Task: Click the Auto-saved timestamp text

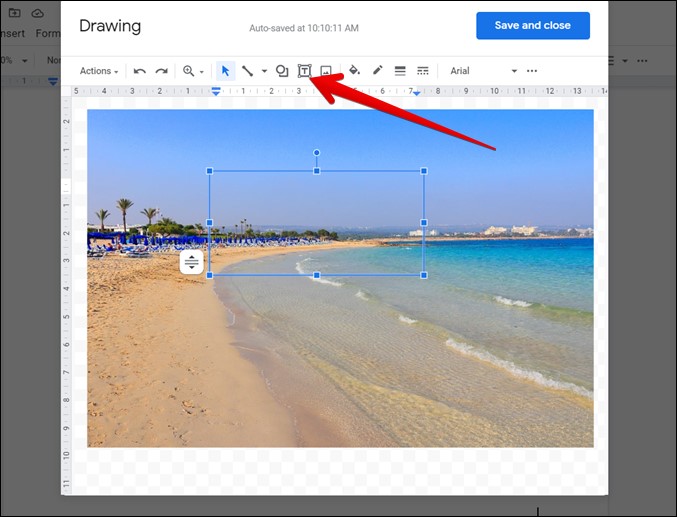Action: tap(304, 28)
